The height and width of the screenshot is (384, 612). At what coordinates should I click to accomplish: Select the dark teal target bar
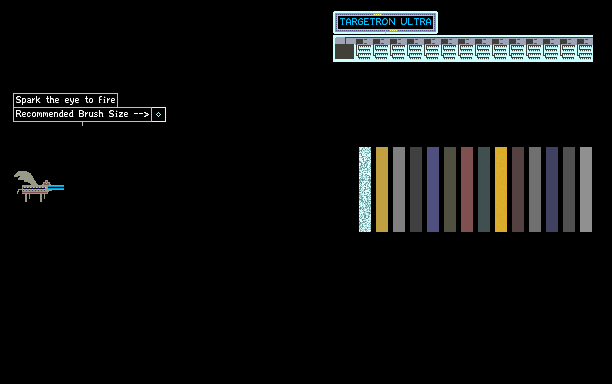[484, 189]
